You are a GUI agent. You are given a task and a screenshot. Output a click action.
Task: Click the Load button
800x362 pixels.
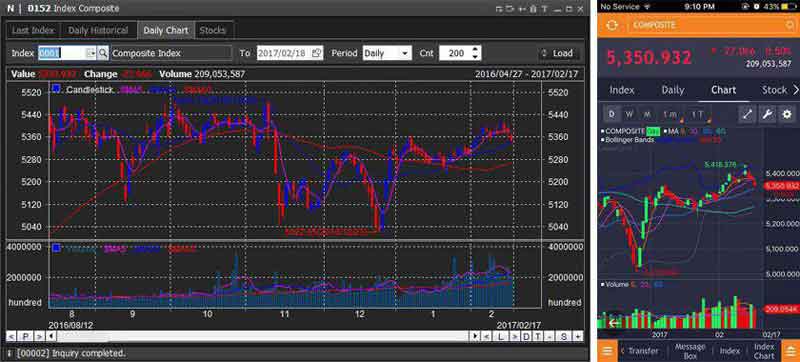tap(558, 53)
